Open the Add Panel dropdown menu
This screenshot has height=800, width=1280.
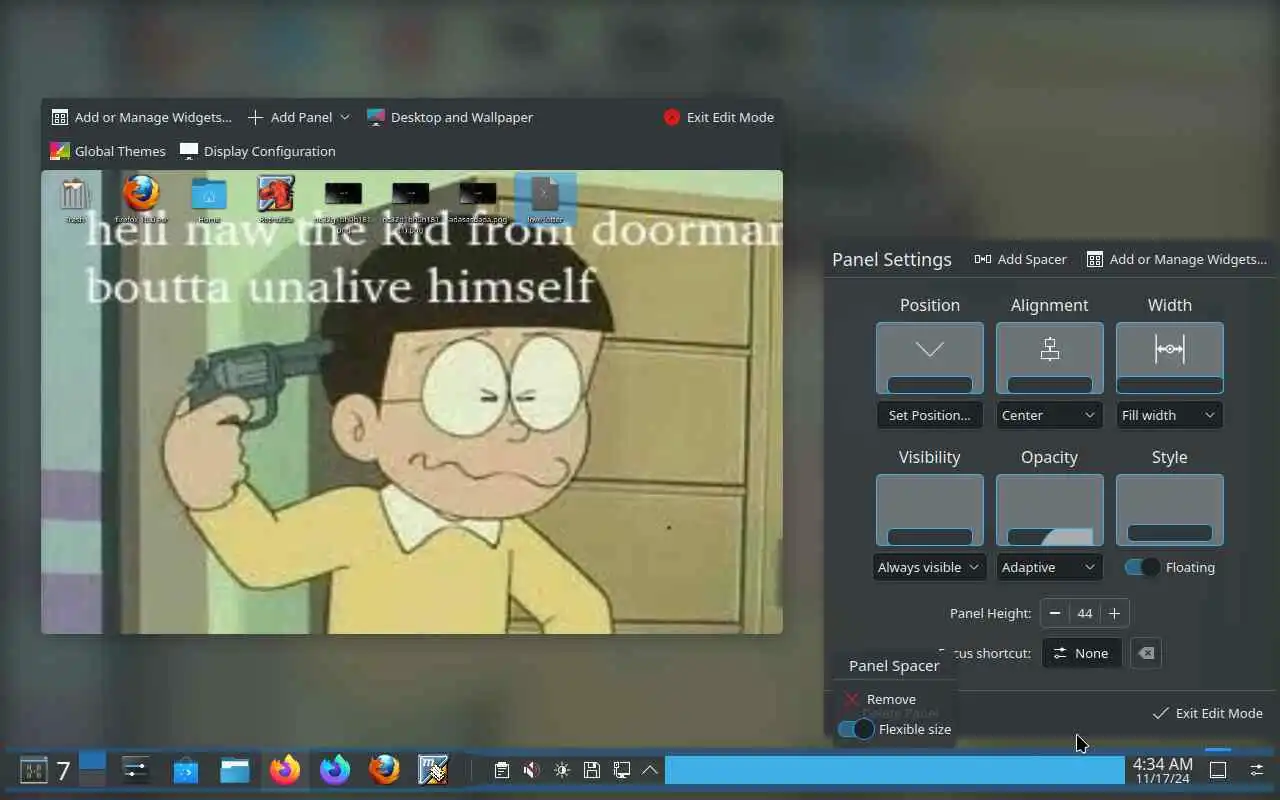[298, 117]
